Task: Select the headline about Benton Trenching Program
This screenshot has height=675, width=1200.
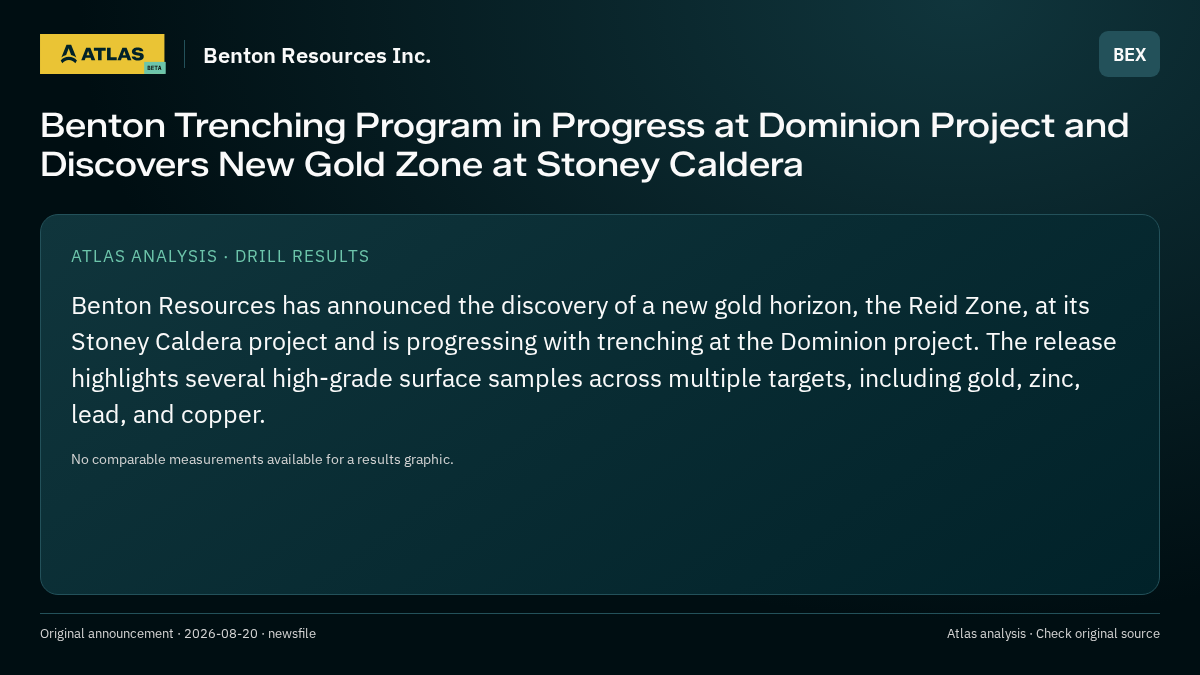Action: click(585, 145)
